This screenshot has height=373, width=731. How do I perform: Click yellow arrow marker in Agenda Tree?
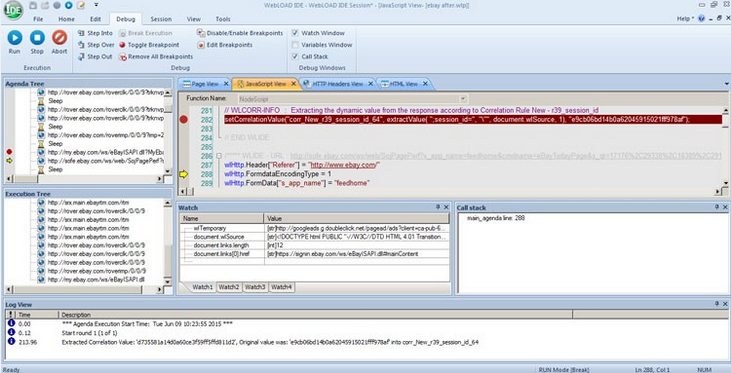tap(9, 161)
